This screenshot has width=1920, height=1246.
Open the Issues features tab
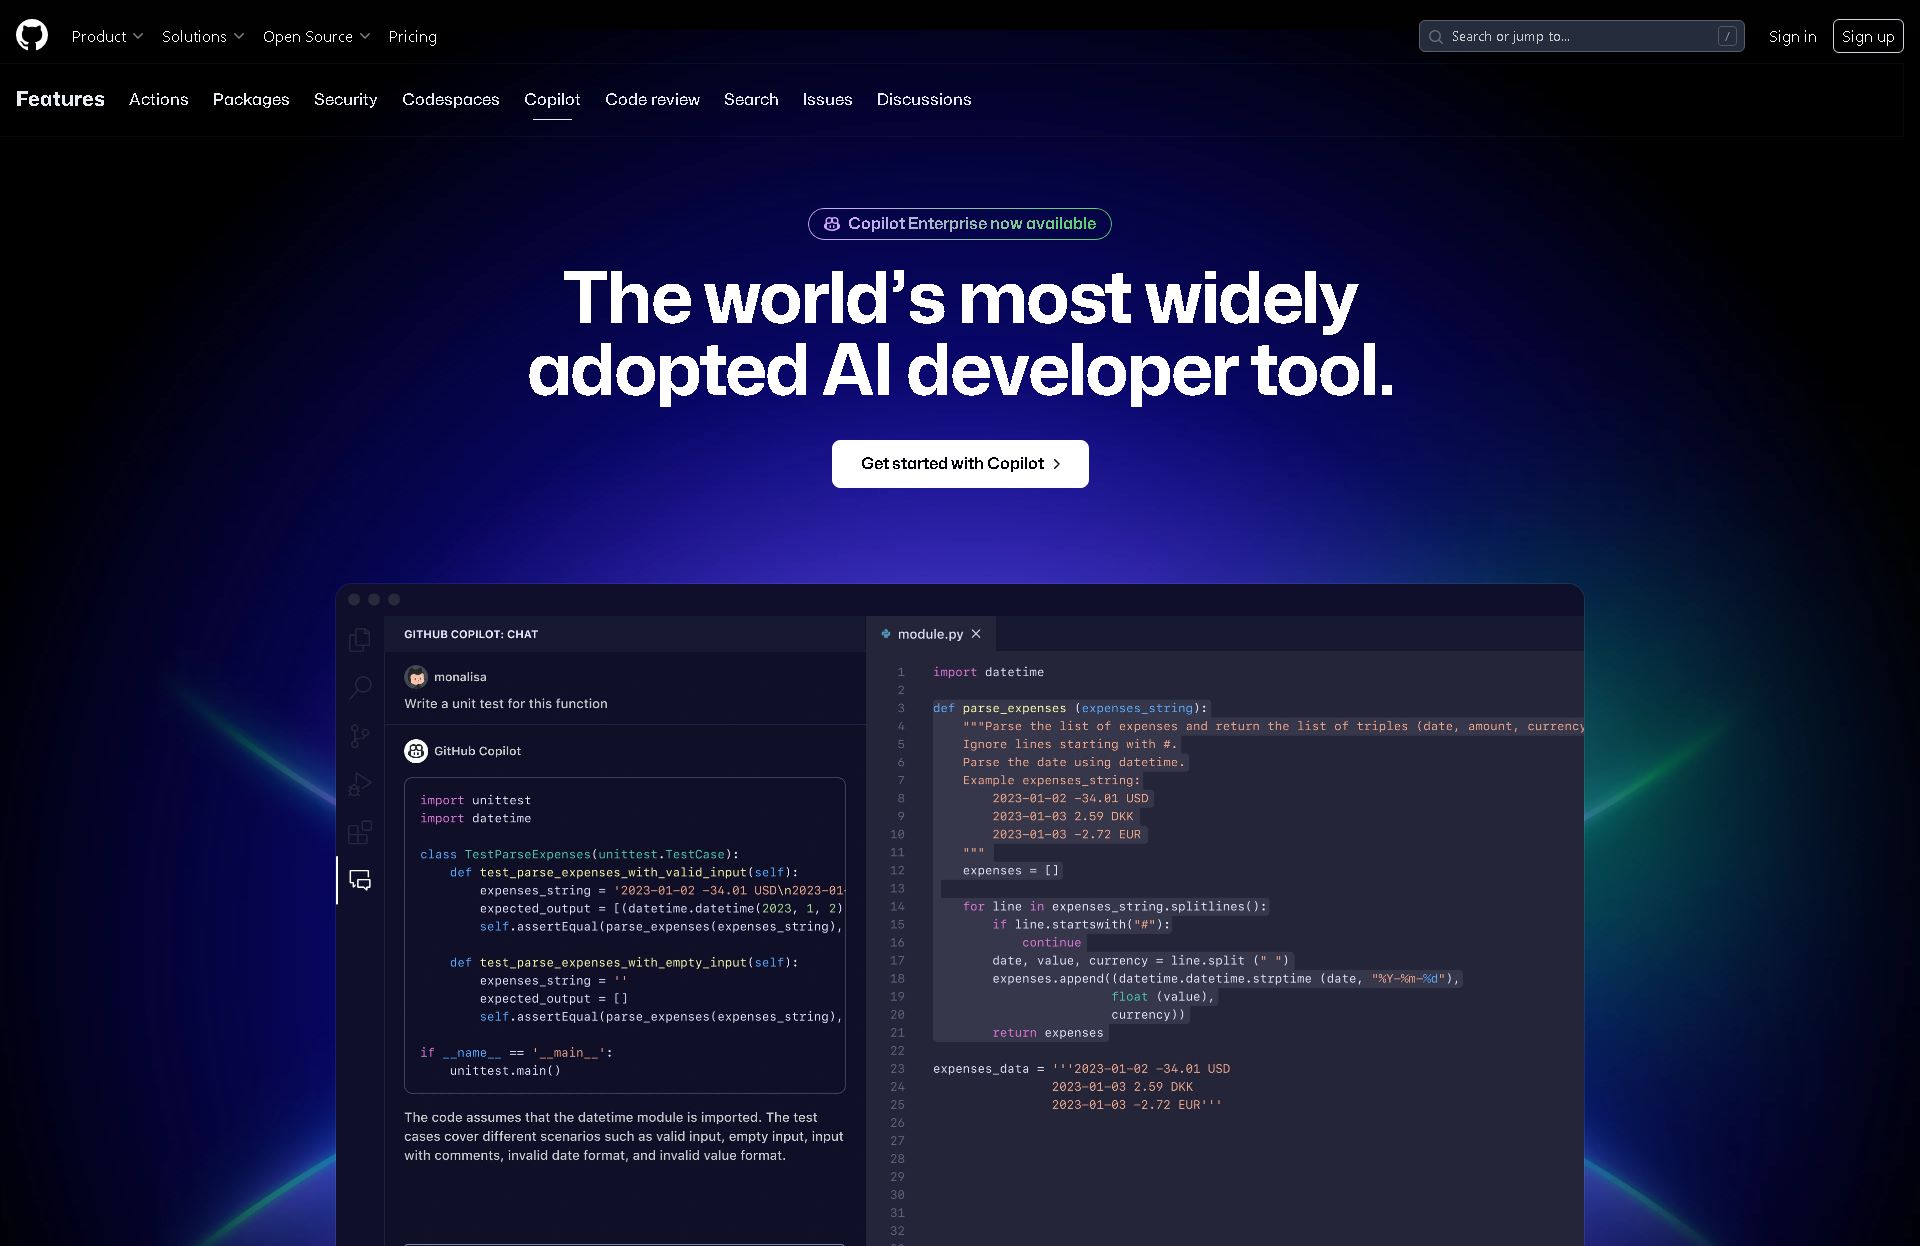(827, 99)
